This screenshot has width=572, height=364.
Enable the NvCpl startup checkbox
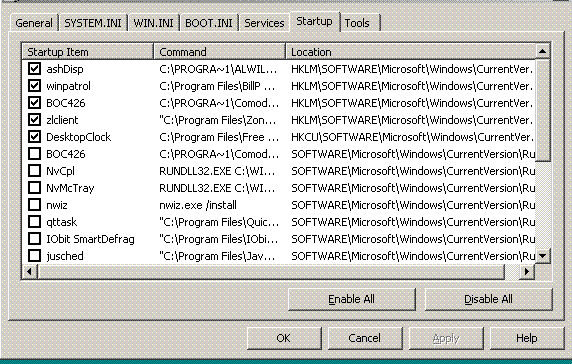pyautogui.click(x=35, y=171)
